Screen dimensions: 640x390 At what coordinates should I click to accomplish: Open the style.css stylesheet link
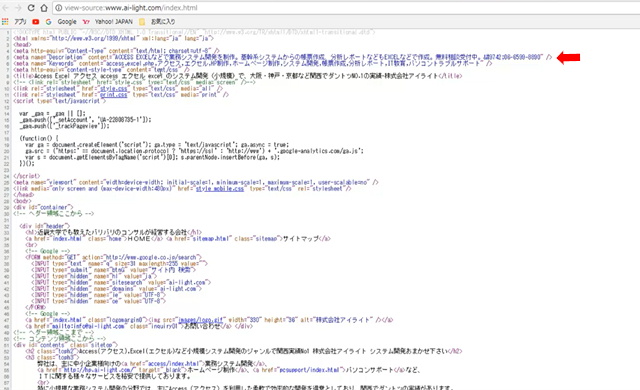coord(113,89)
